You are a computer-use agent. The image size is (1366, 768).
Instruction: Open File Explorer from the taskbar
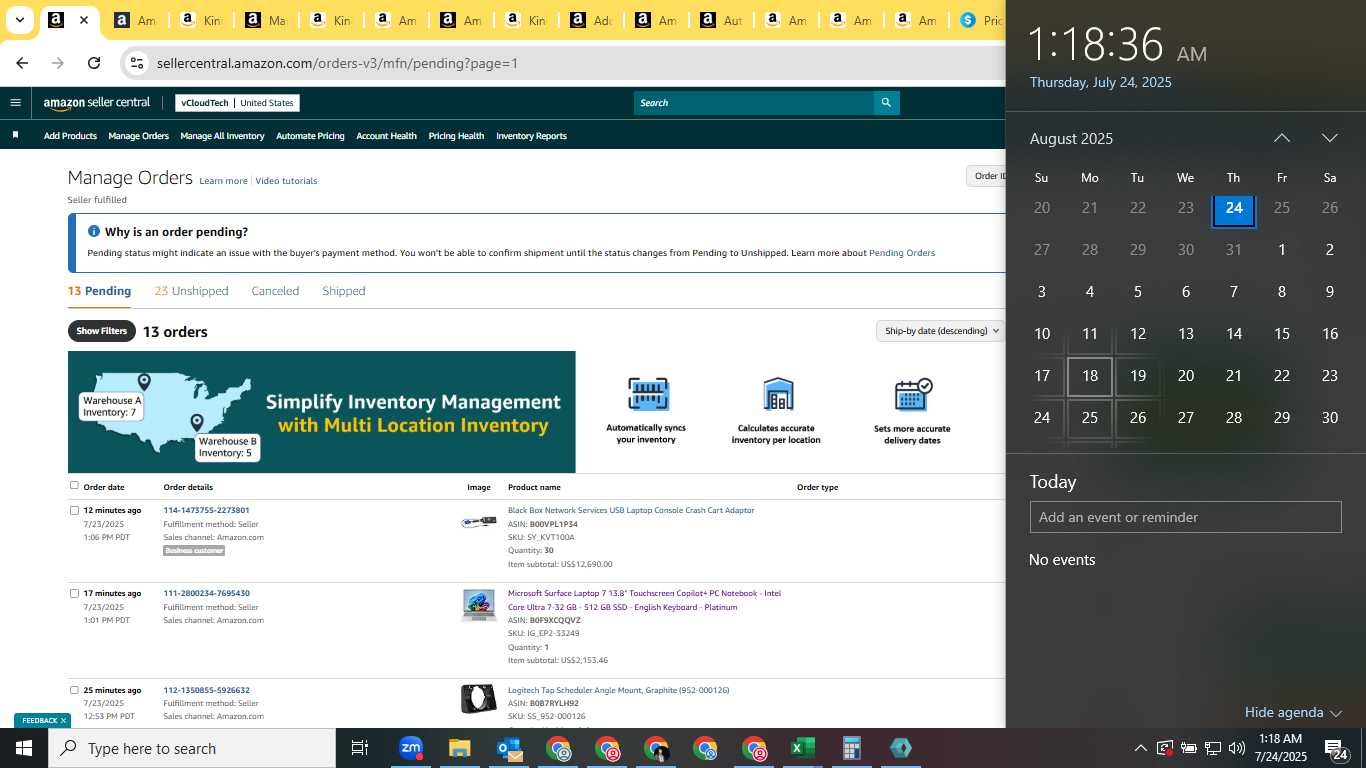click(x=459, y=748)
